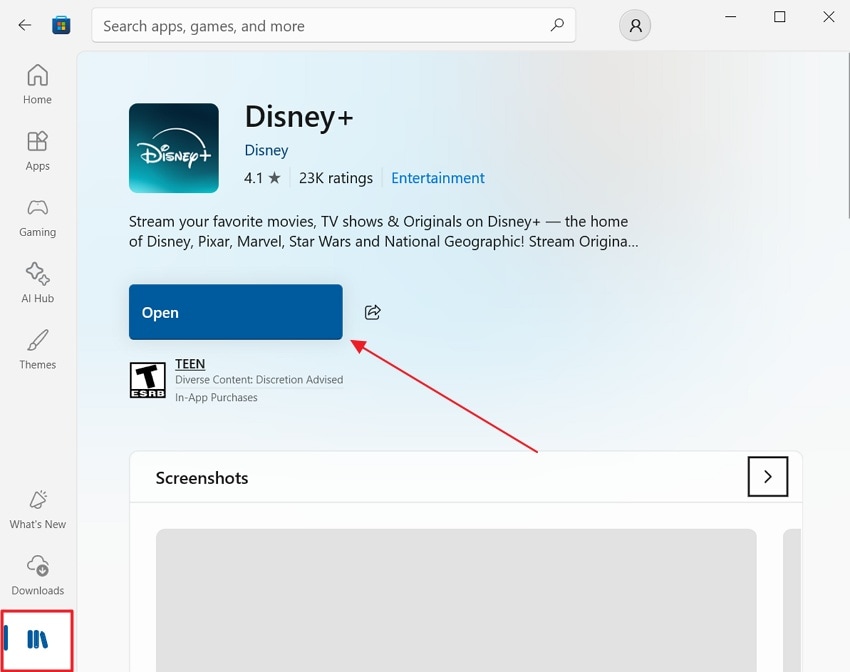The width and height of the screenshot is (850, 672).
Task: Click the Disney+ app logo tile
Action: pos(173,148)
